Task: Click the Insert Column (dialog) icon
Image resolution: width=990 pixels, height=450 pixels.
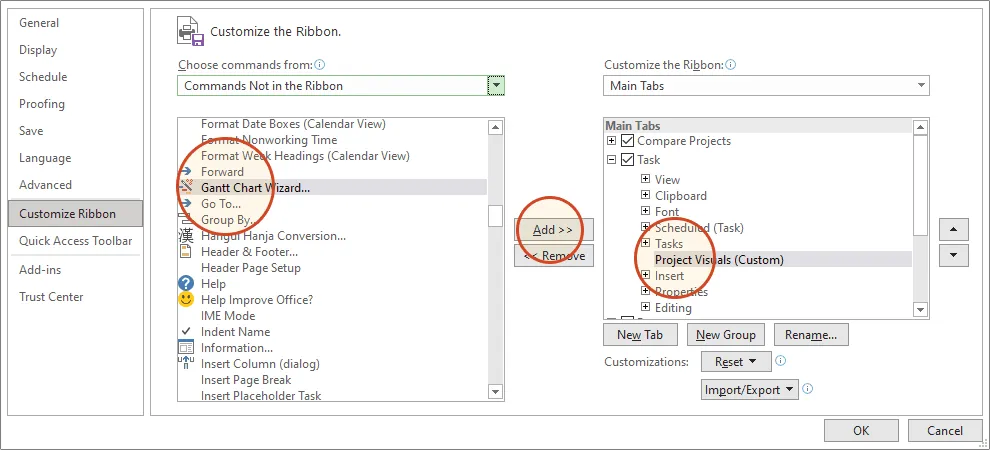Action: [x=186, y=364]
